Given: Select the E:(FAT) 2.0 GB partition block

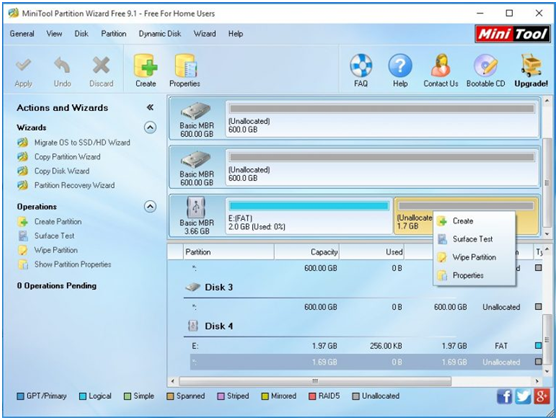Looking at the screenshot, I should 309,216.
